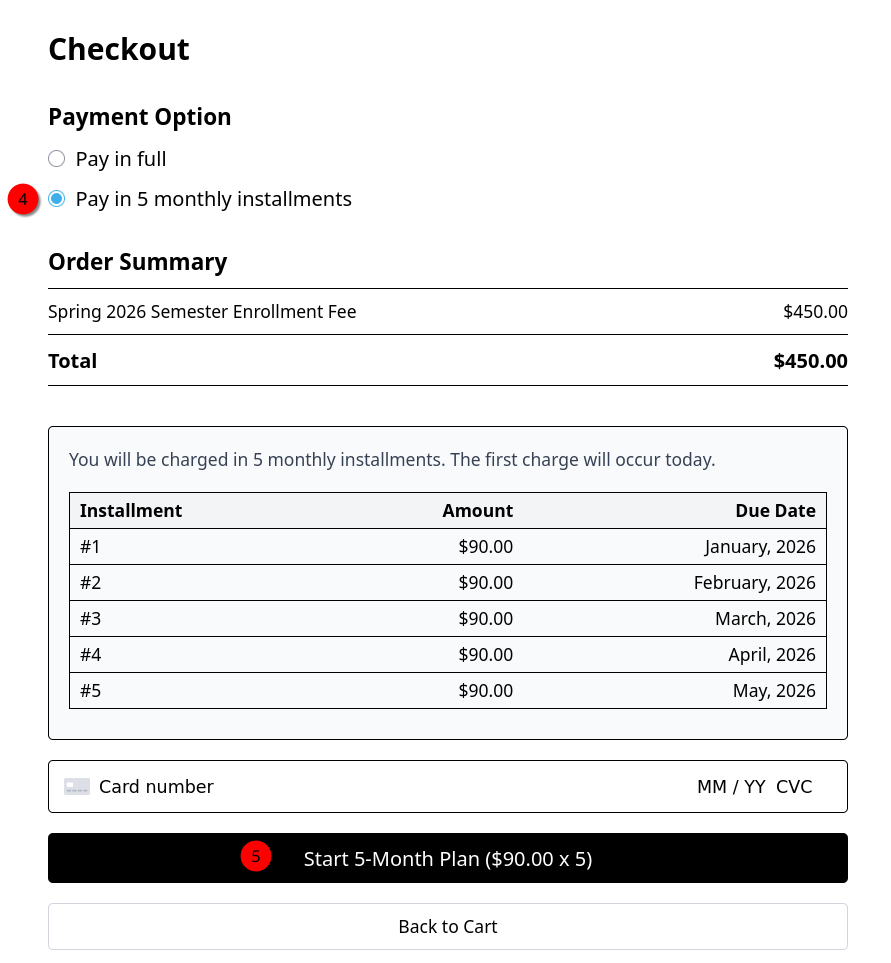Start the 5-Month Plan payment button
This screenshot has width=891, height=963.
[x=448, y=858]
